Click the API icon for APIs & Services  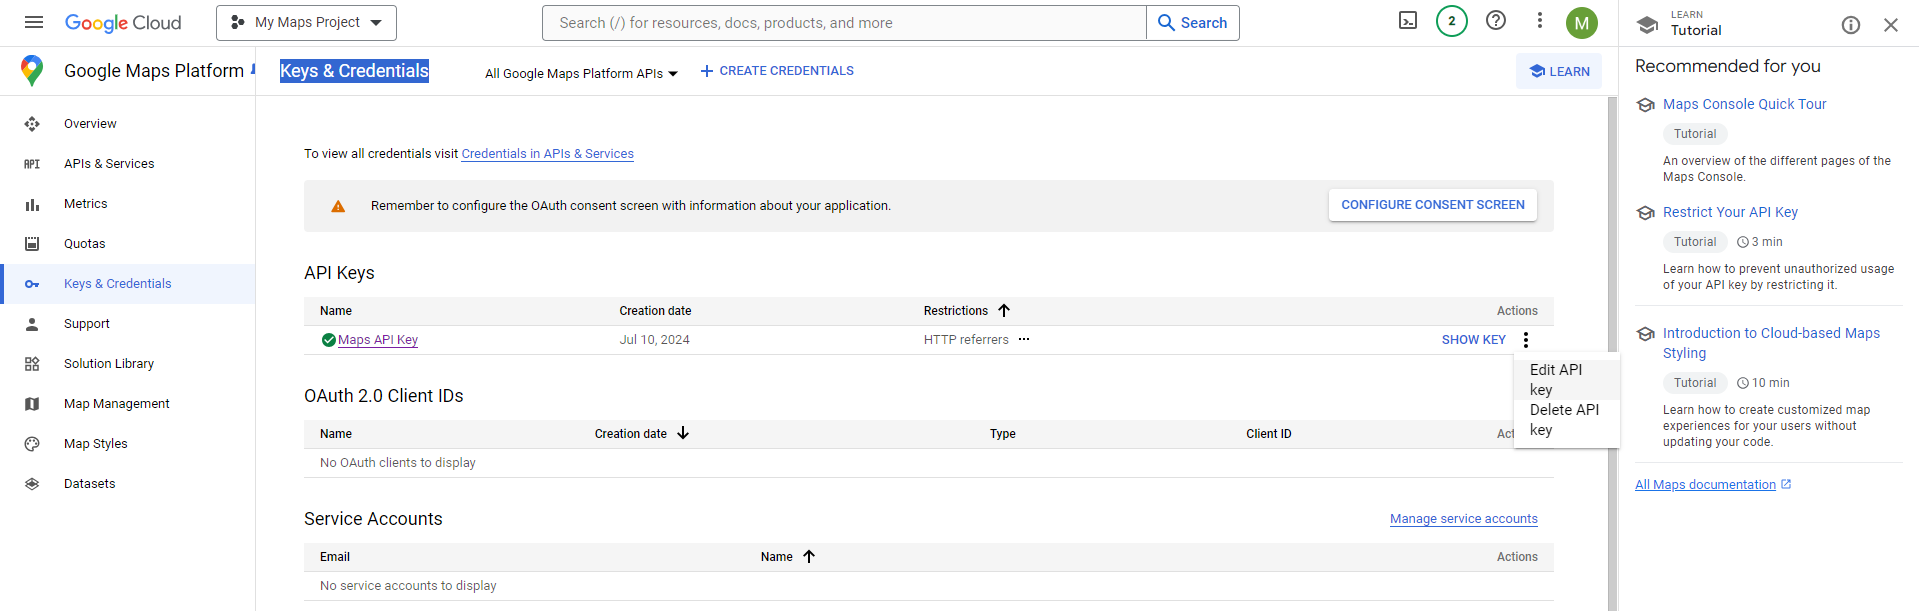coord(32,164)
